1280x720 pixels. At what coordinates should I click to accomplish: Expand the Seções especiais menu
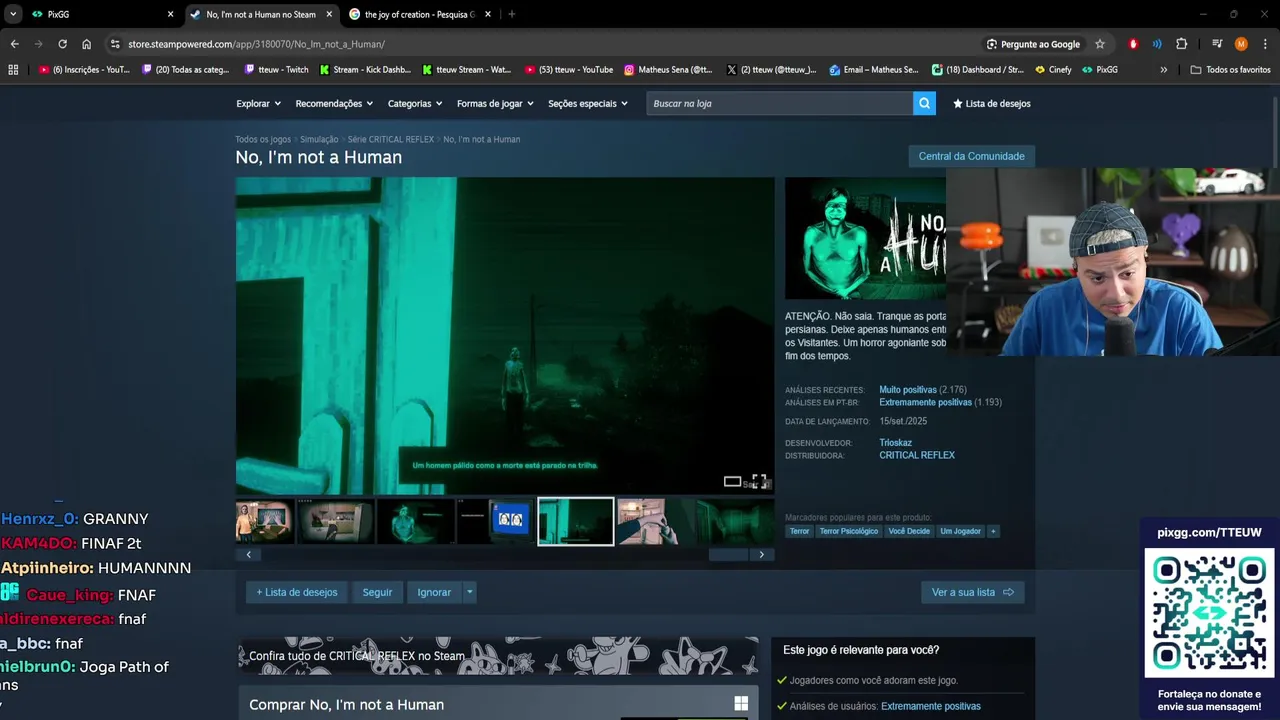[588, 103]
